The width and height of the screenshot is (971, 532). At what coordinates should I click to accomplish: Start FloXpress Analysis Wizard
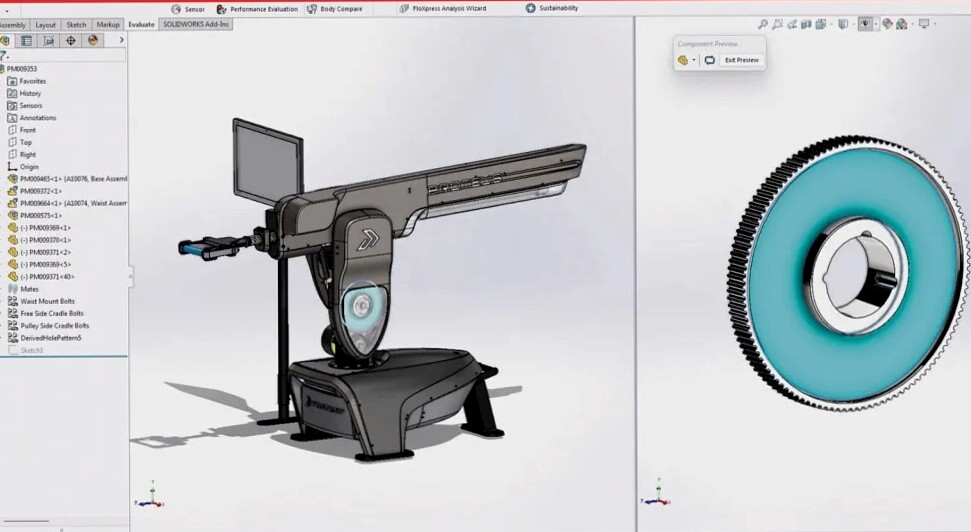click(443, 9)
